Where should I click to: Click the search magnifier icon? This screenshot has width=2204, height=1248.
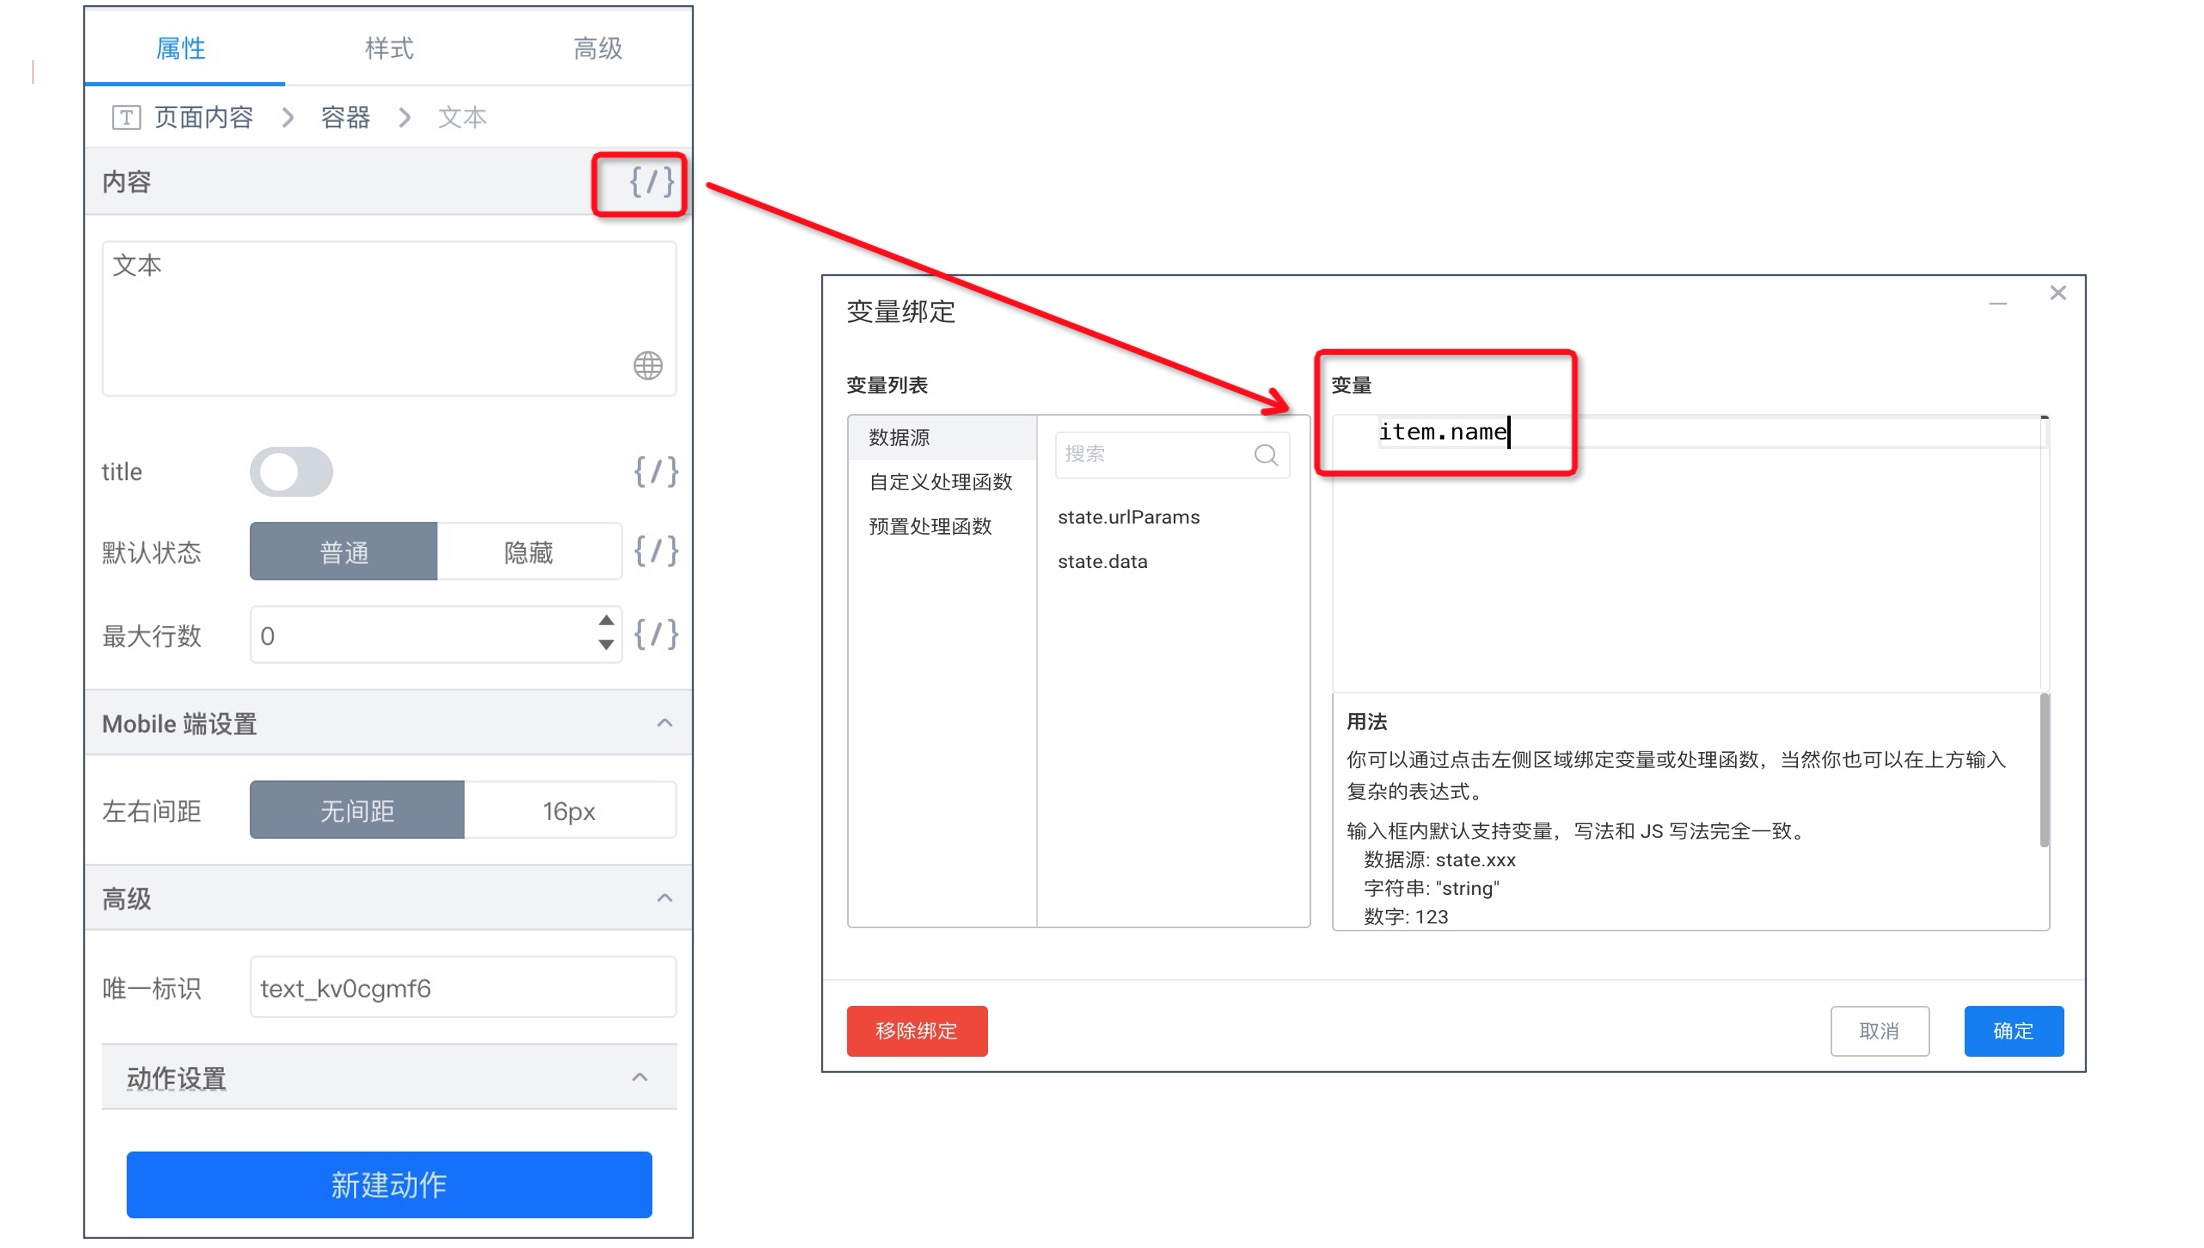(x=1266, y=455)
